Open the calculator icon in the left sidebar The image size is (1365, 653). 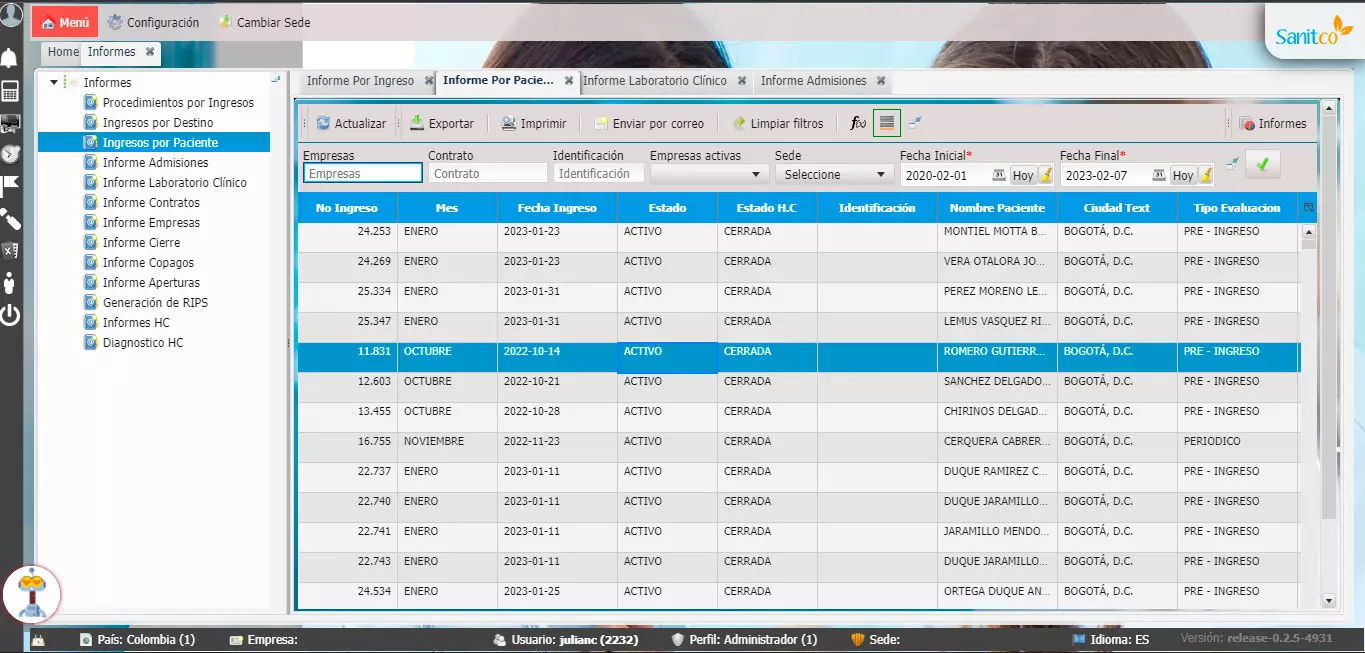[x=11, y=92]
